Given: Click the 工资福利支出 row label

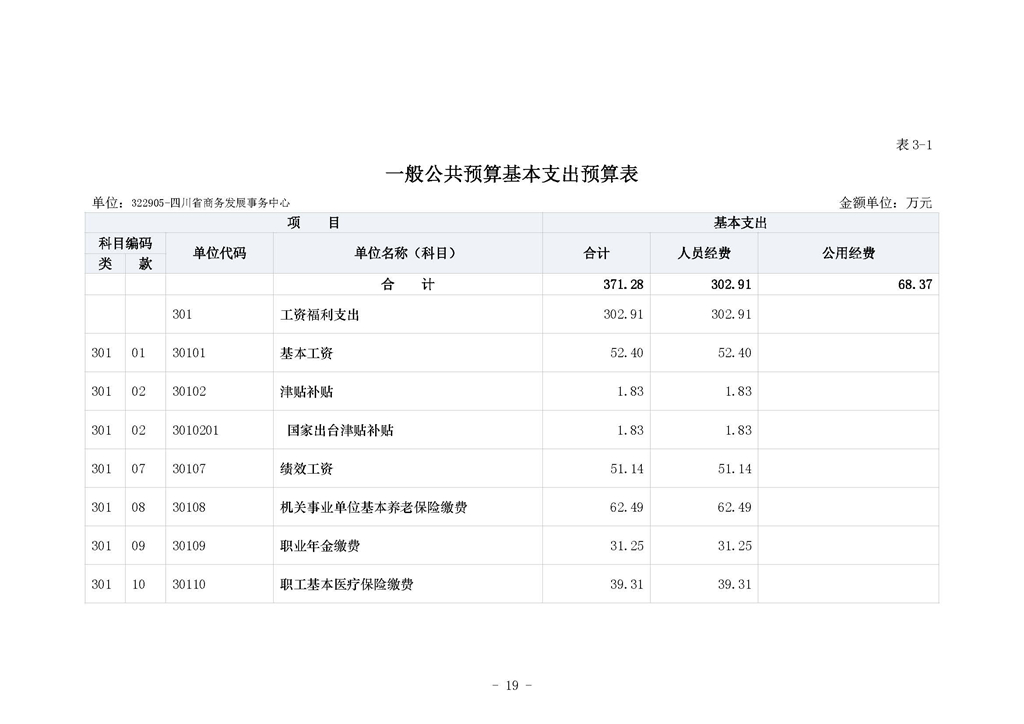Looking at the screenshot, I should 320,314.
